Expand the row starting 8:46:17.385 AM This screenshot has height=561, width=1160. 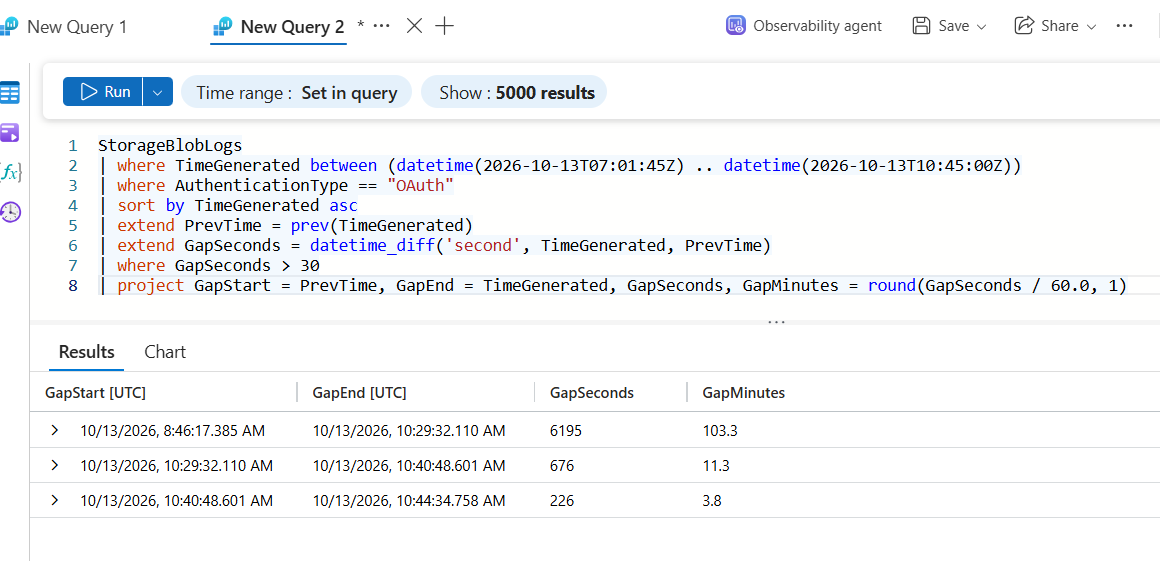tap(54, 430)
